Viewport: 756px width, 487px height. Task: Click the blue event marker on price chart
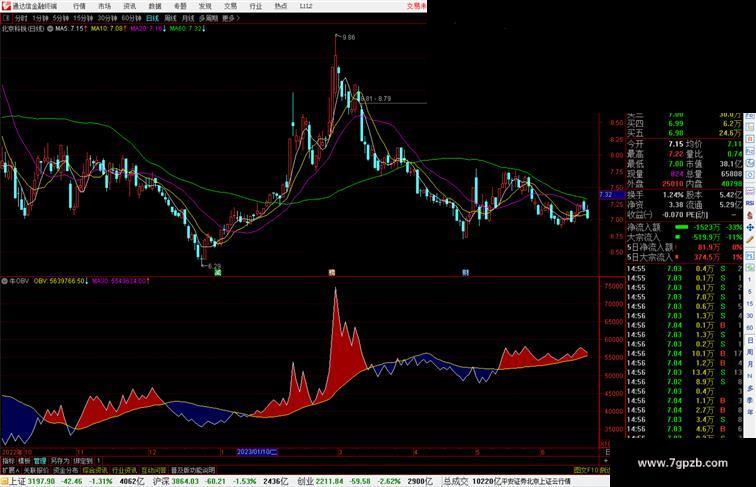point(465,273)
